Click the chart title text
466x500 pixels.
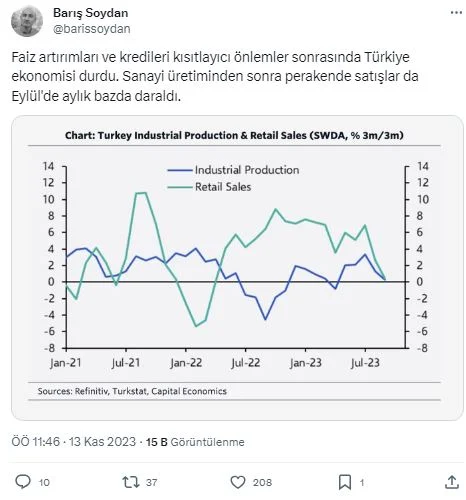234,135
